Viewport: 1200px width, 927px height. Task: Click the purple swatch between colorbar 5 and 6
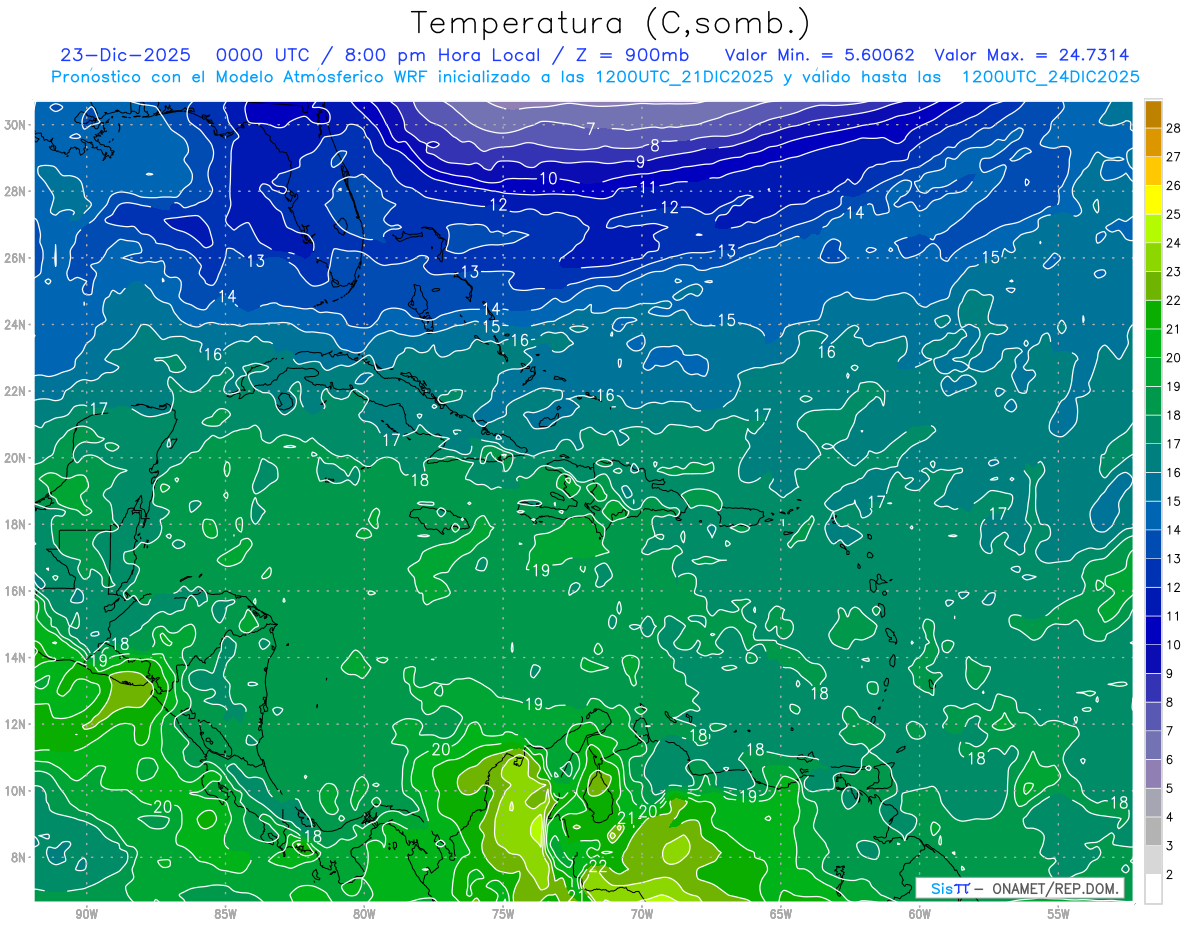(x=1153, y=774)
